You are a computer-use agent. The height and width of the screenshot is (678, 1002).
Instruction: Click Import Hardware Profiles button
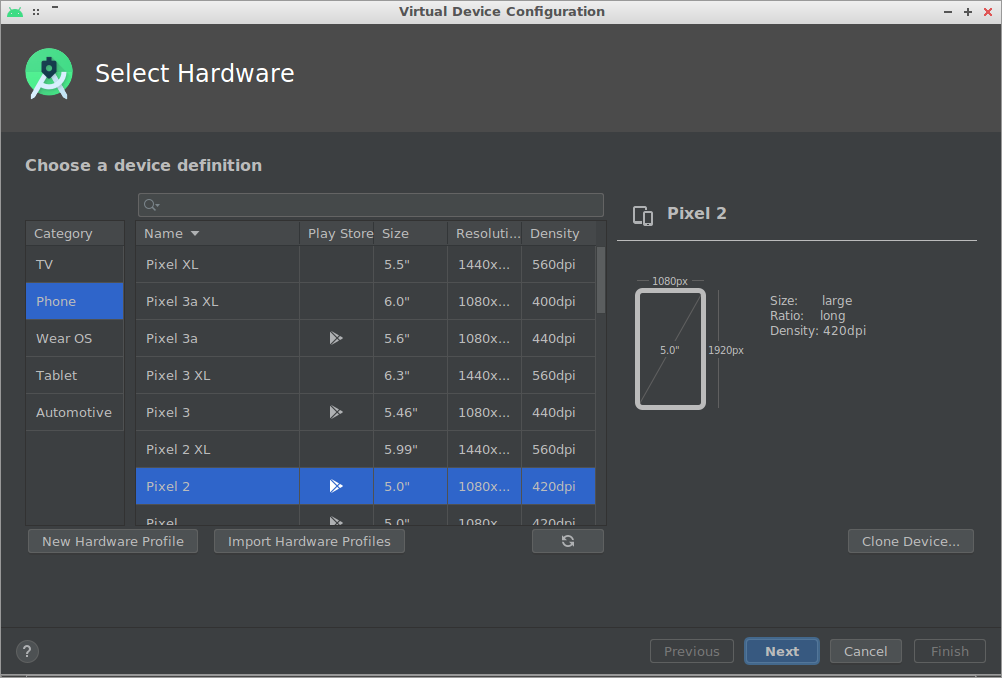click(309, 541)
